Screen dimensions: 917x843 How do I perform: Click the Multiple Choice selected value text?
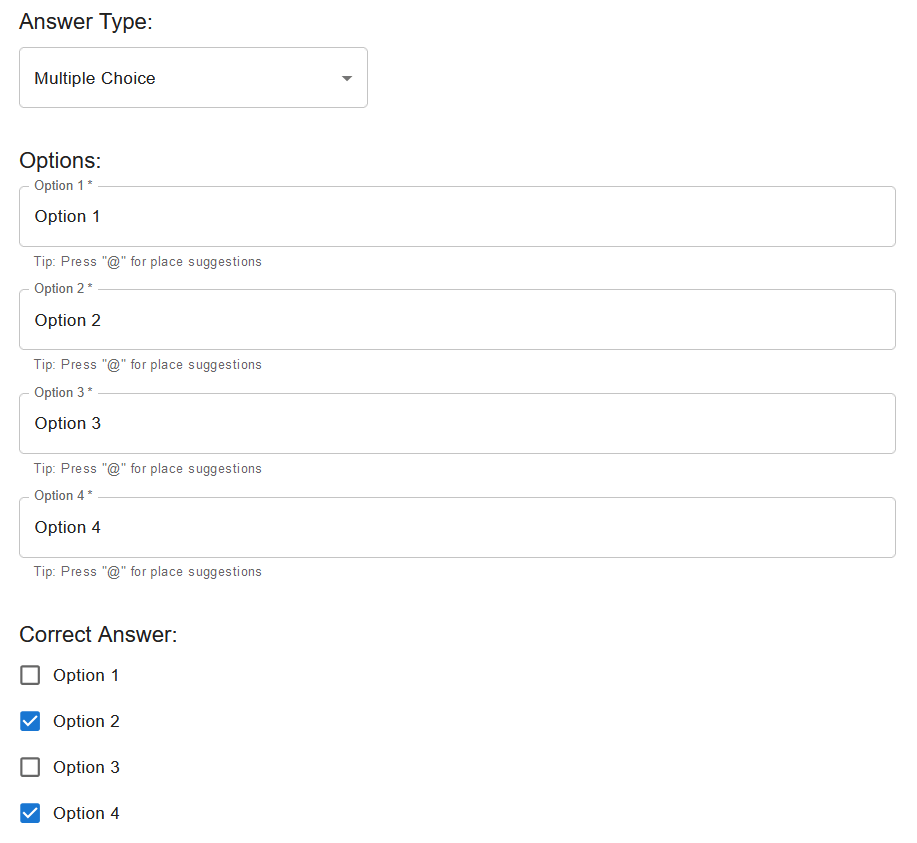point(95,78)
